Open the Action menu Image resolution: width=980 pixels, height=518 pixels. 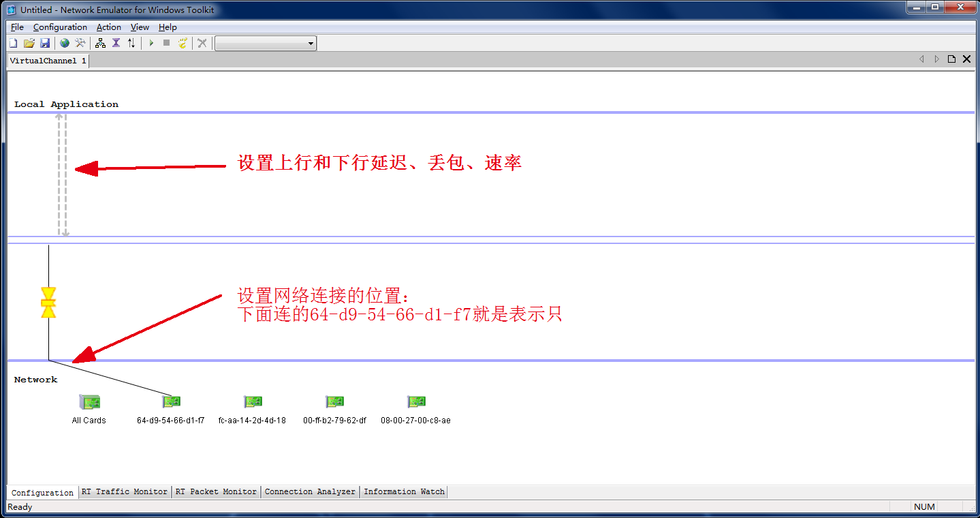pos(109,27)
